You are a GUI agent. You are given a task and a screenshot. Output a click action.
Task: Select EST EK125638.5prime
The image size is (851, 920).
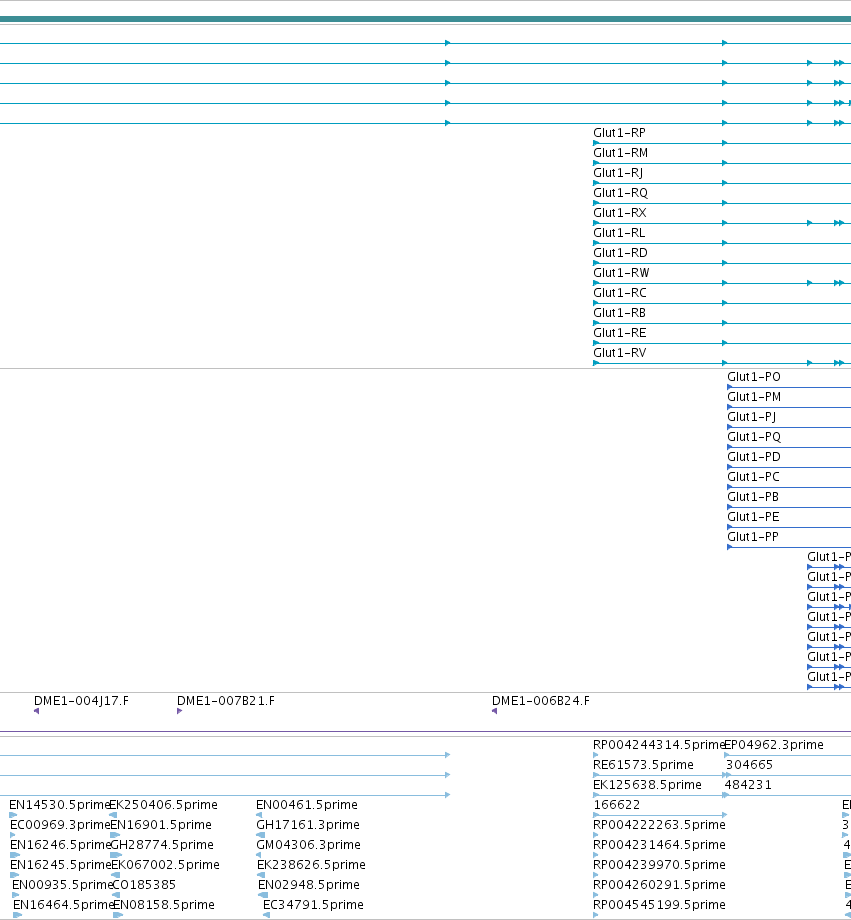pos(647,785)
